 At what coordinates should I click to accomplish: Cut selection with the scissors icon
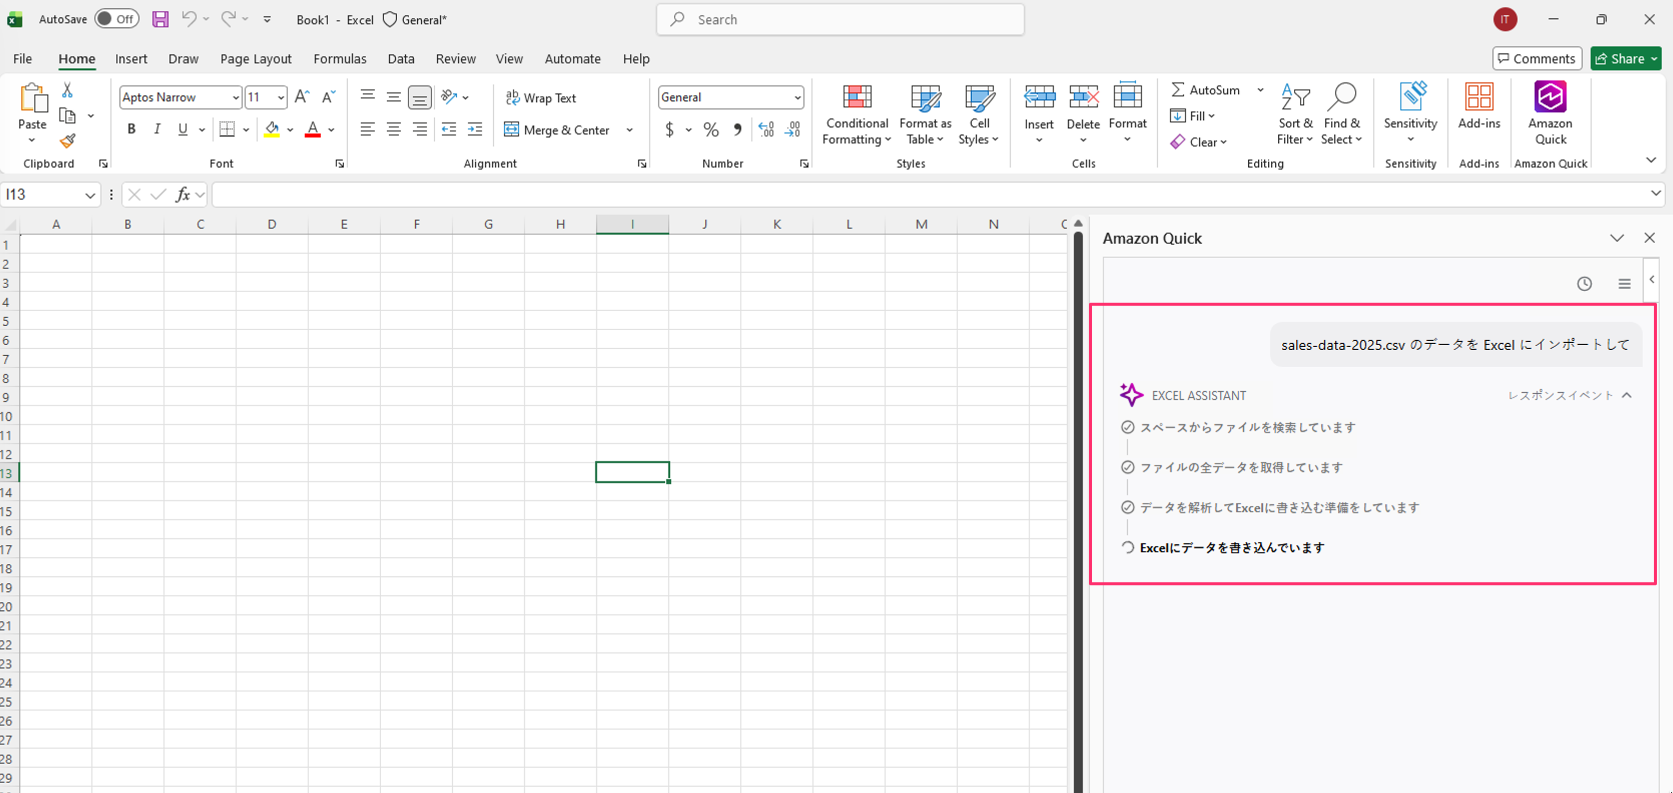(67, 90)
